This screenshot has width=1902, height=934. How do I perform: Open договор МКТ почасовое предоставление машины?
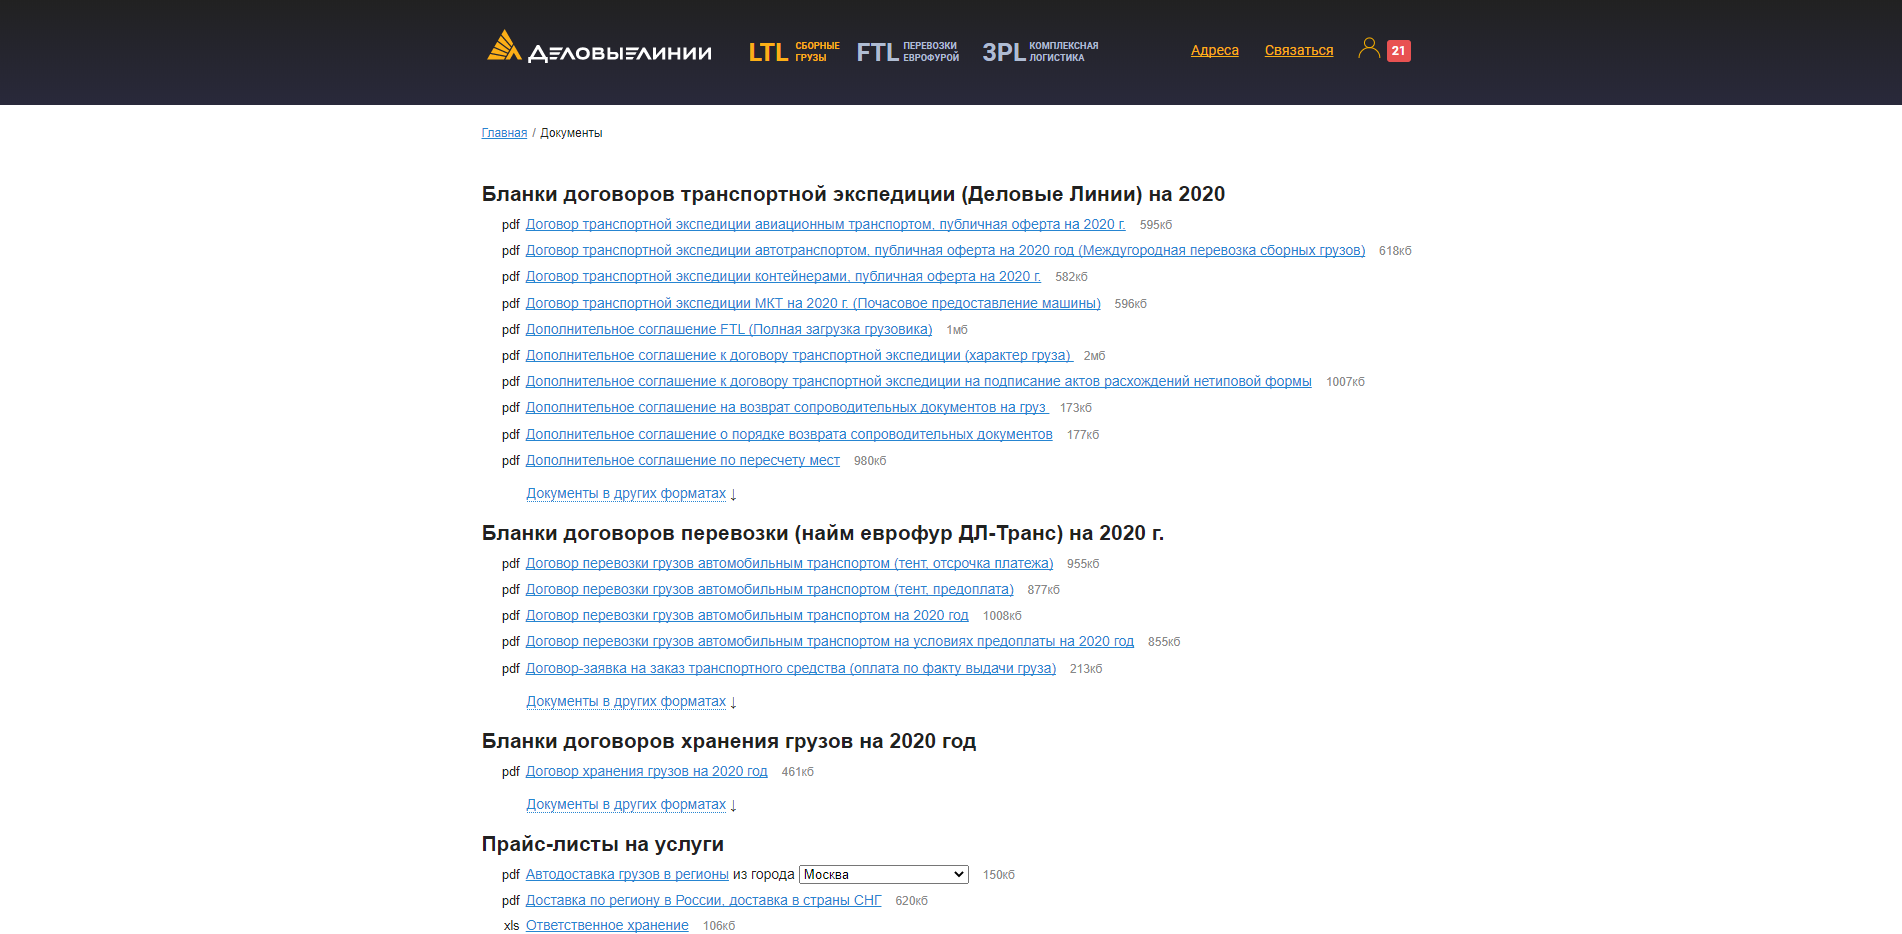point(813,303)
